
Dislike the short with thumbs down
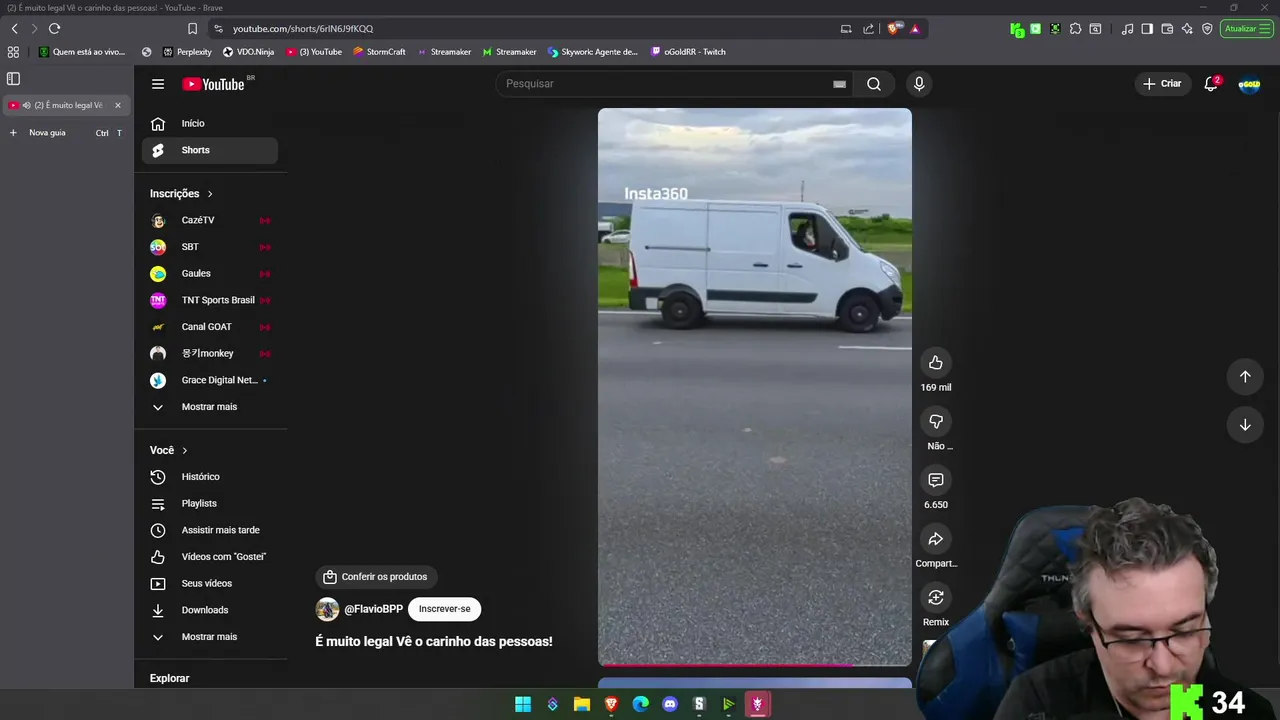coord(936,422)
